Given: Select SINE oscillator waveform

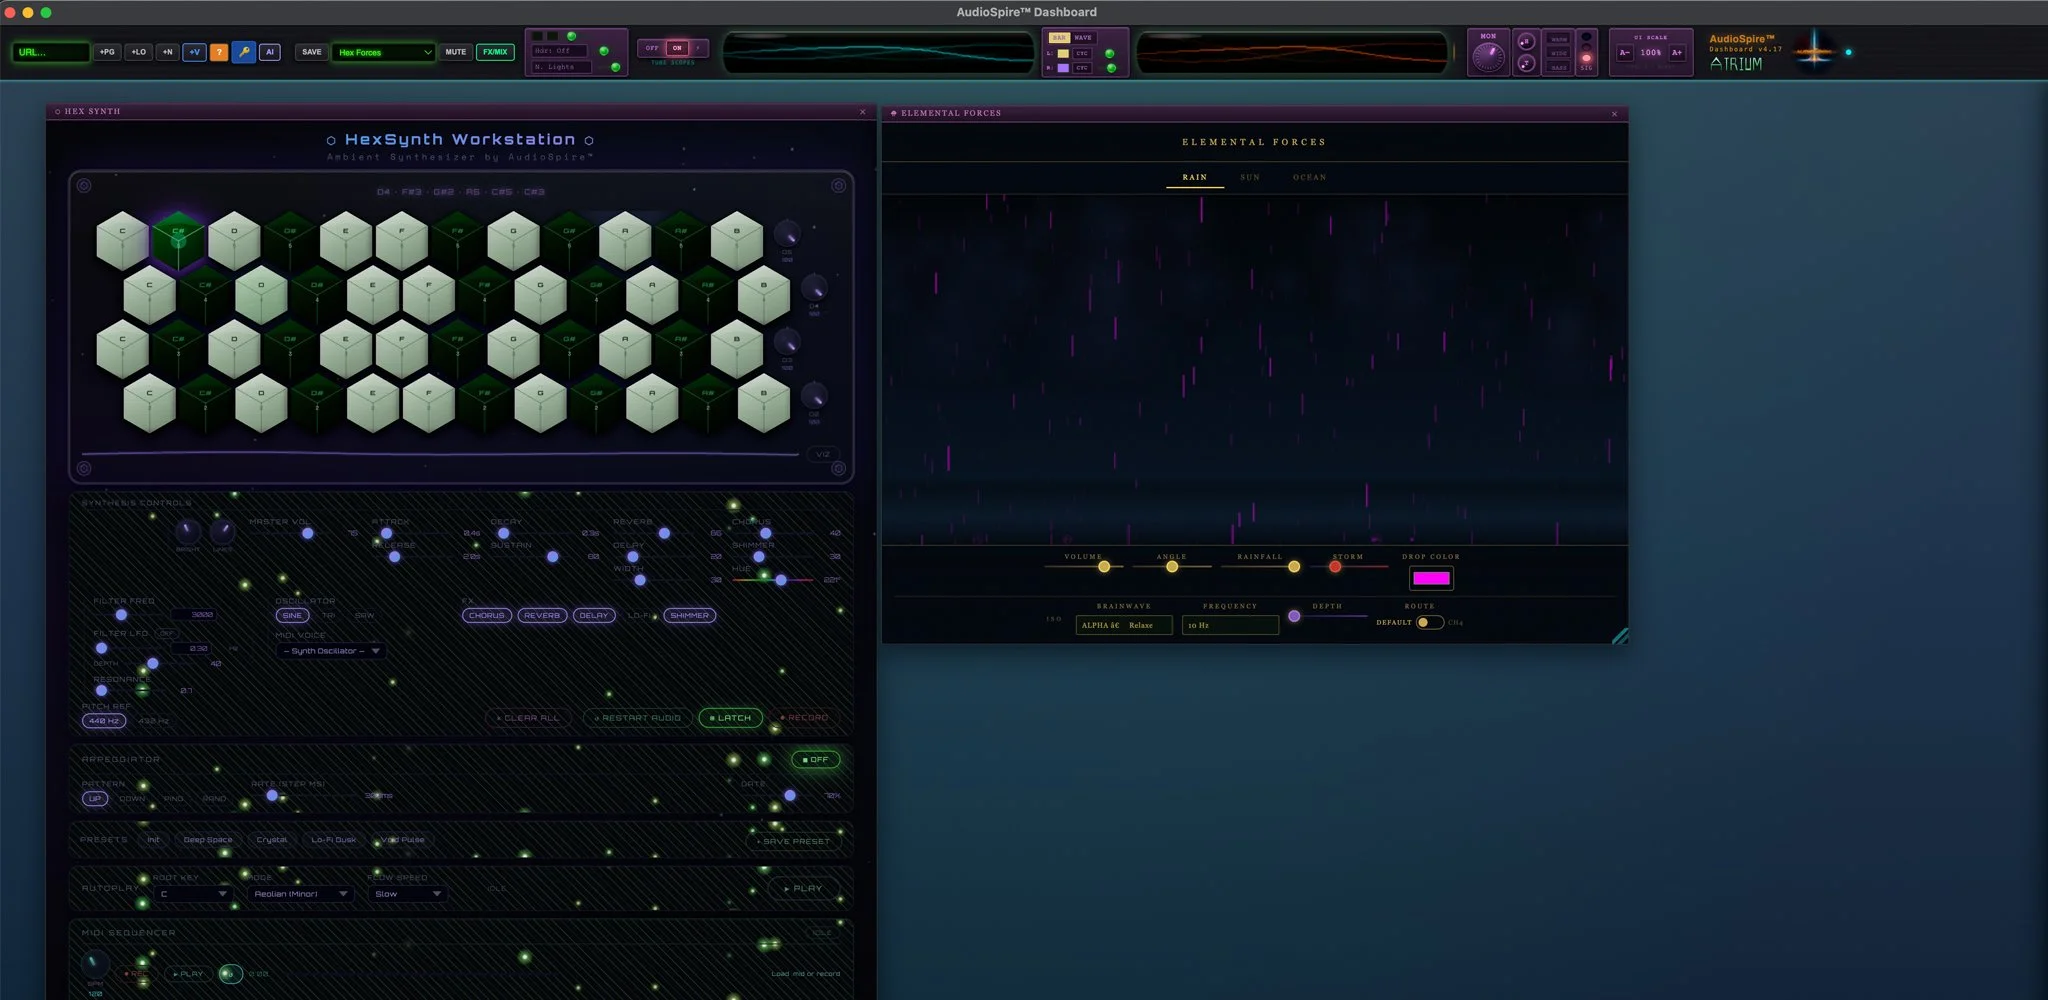Looking at the screenshot, I should point(292,616).
